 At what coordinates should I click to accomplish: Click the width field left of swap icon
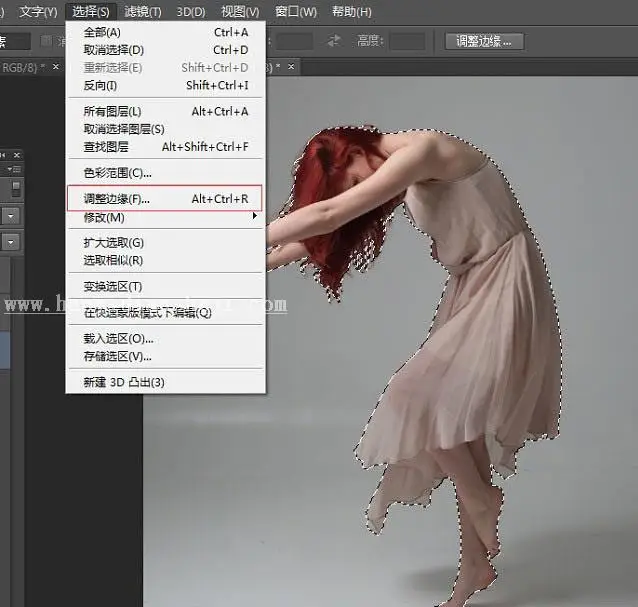pyautogui.click(x=294, y=41)
